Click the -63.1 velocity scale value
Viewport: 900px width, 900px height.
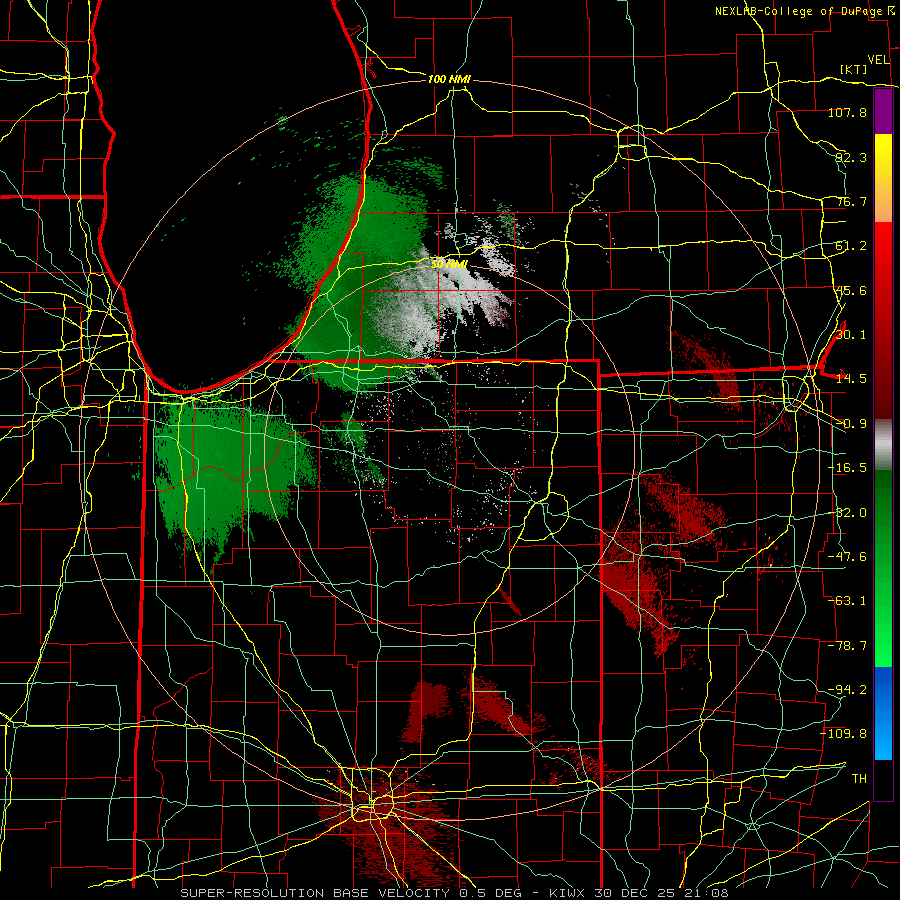(x=847, y=601)
